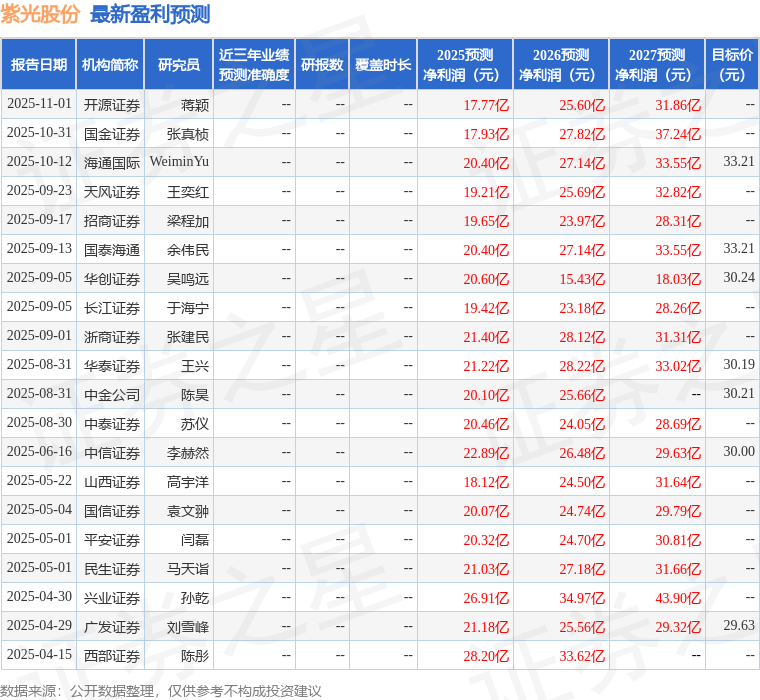The width and height of the screenshot is (760, 700).
Task: Click the 2026预测净利润 column header
Action: [561, 65]
